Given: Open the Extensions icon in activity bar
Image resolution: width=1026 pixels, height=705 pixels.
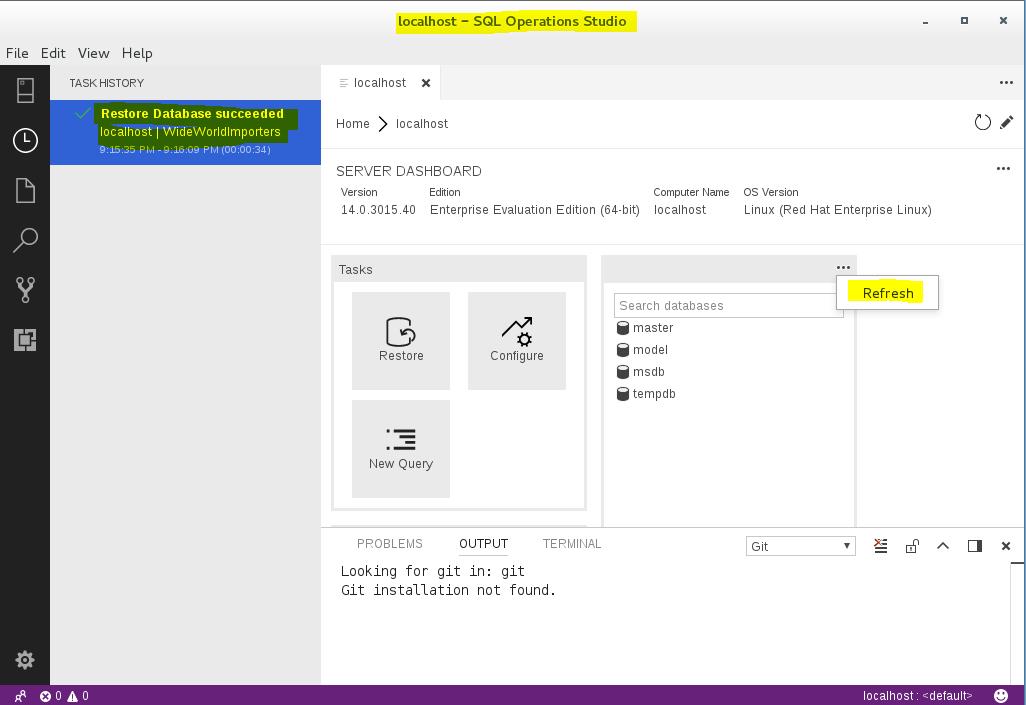Looking at the screenshot, I should pyautogui.click(x=25, y=340).
